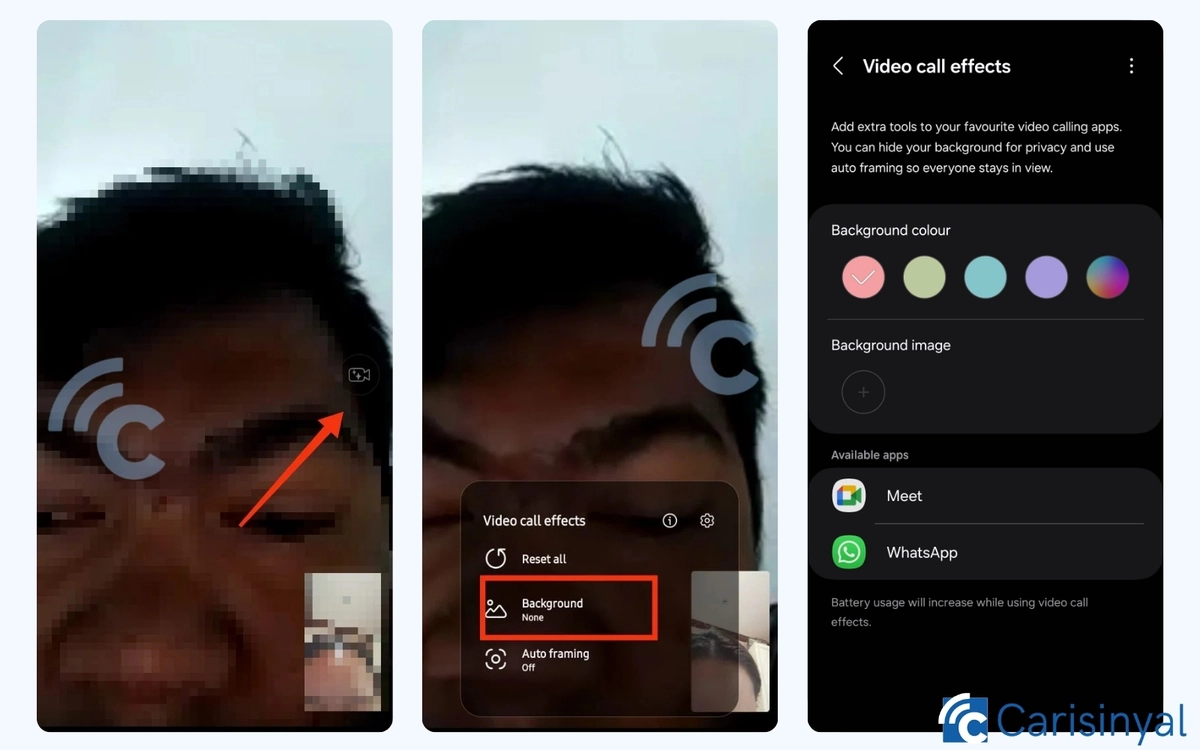This screenshot has width=1200, height=750.
Task: Open the rainbow custom colour picker
Action: pyautogui.click(x=1107, y=277)
